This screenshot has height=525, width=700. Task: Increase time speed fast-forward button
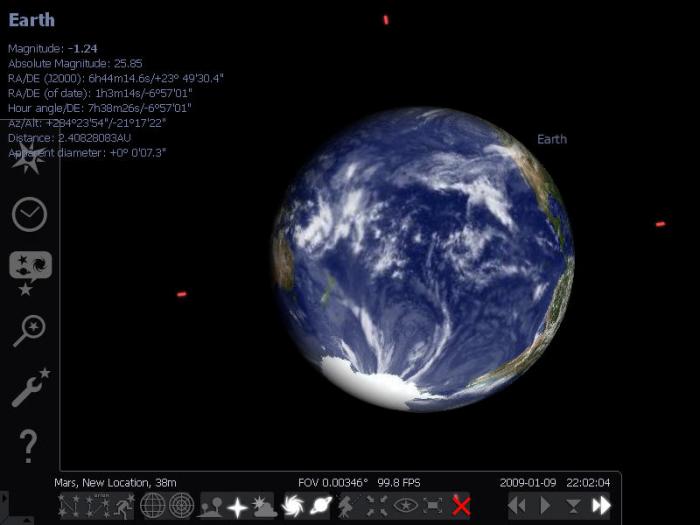click(x=601, y=506)
